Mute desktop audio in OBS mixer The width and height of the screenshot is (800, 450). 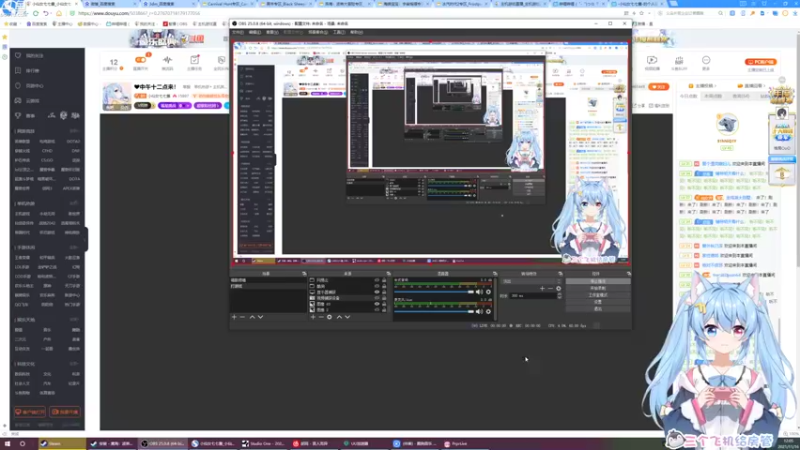[479, 292]
